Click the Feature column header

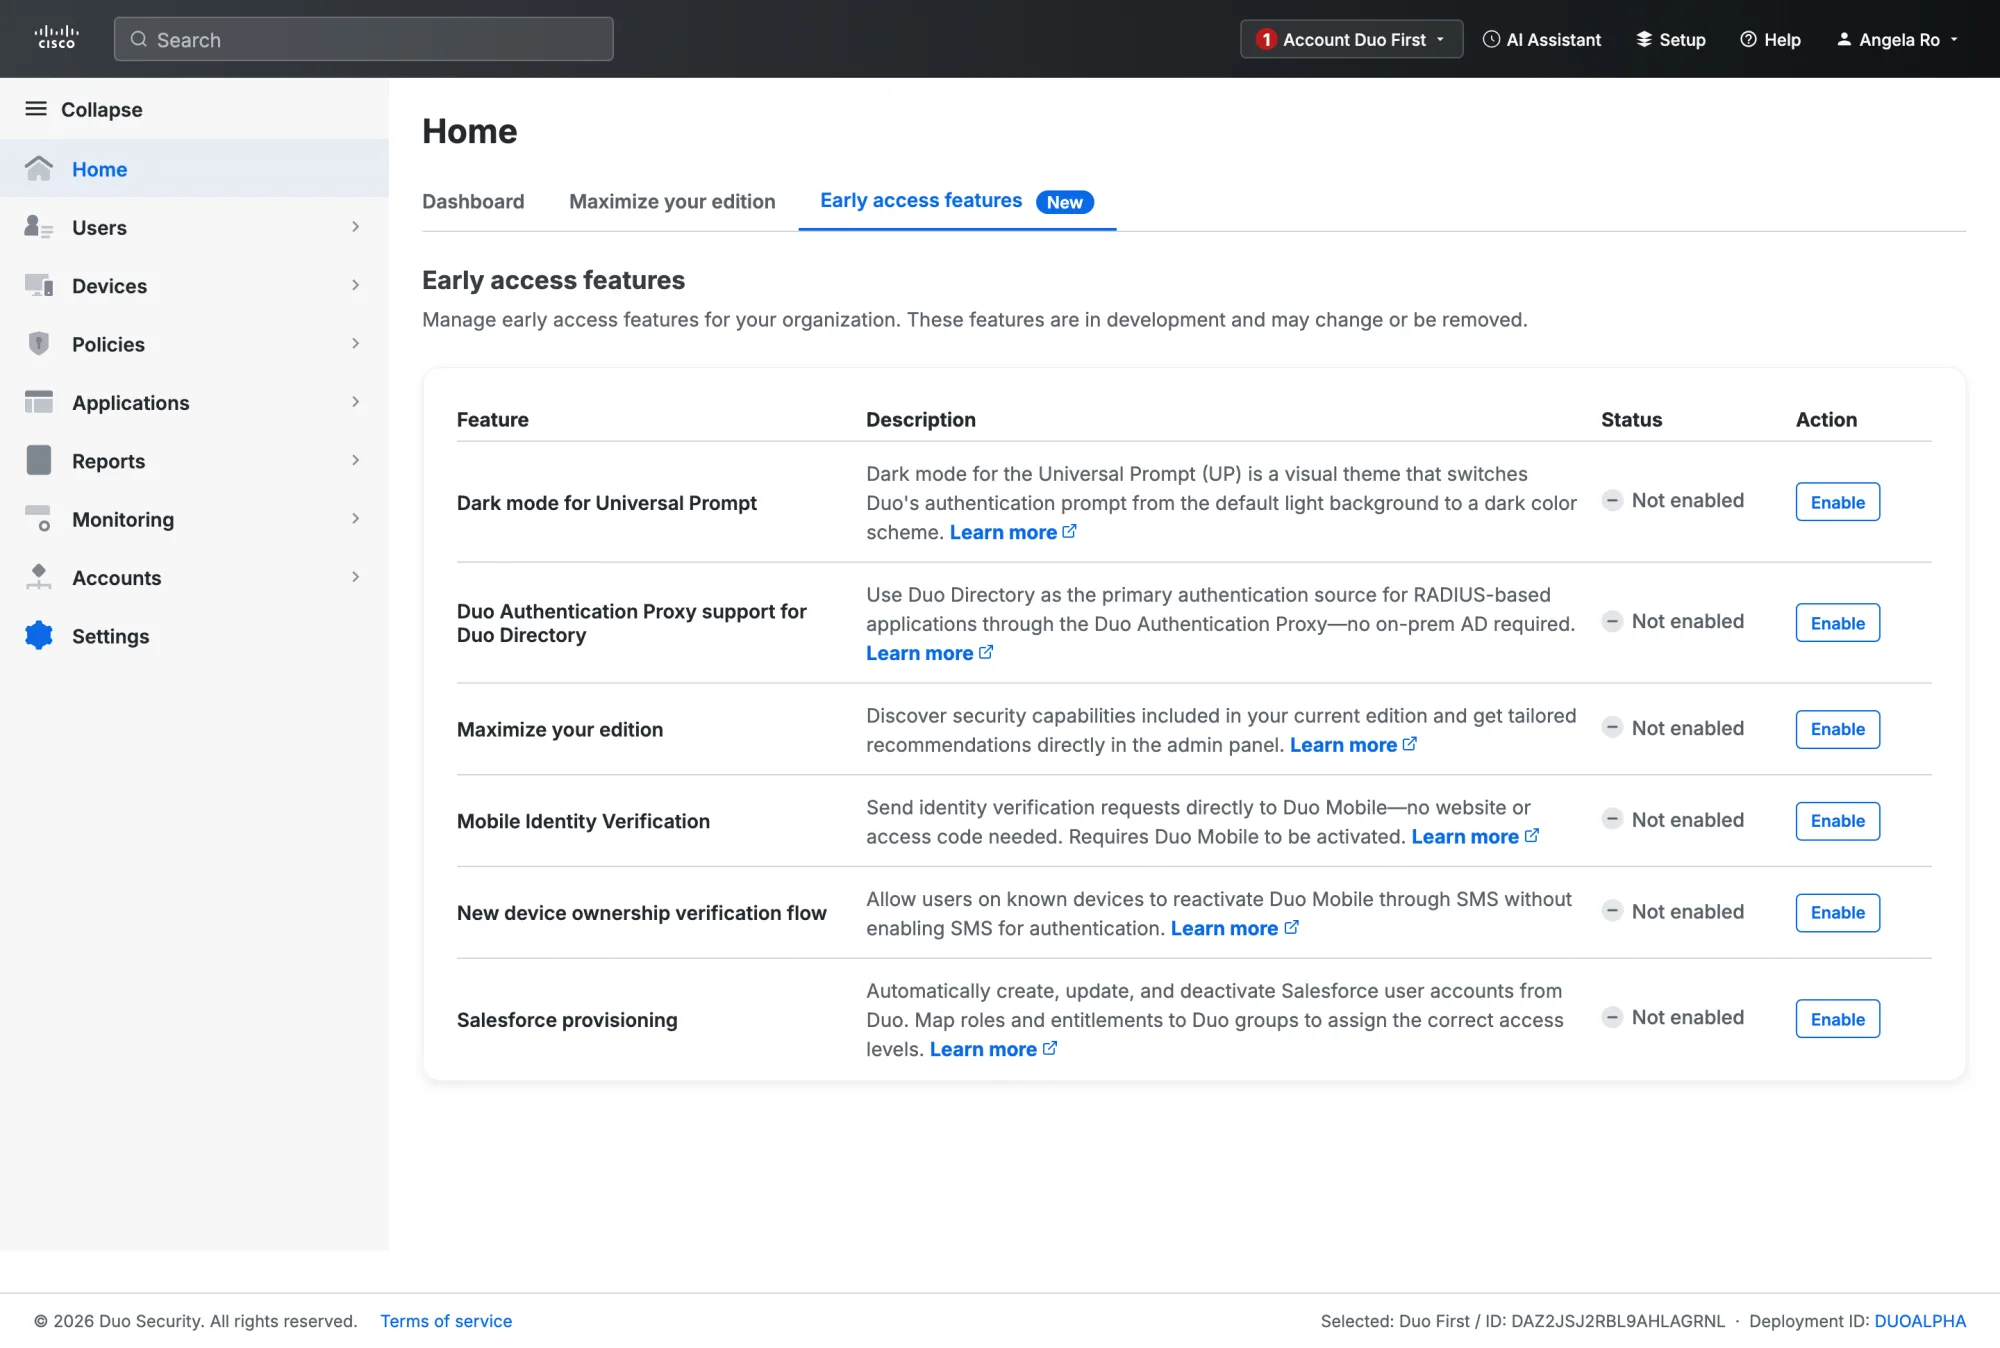[x=492, y=419]
